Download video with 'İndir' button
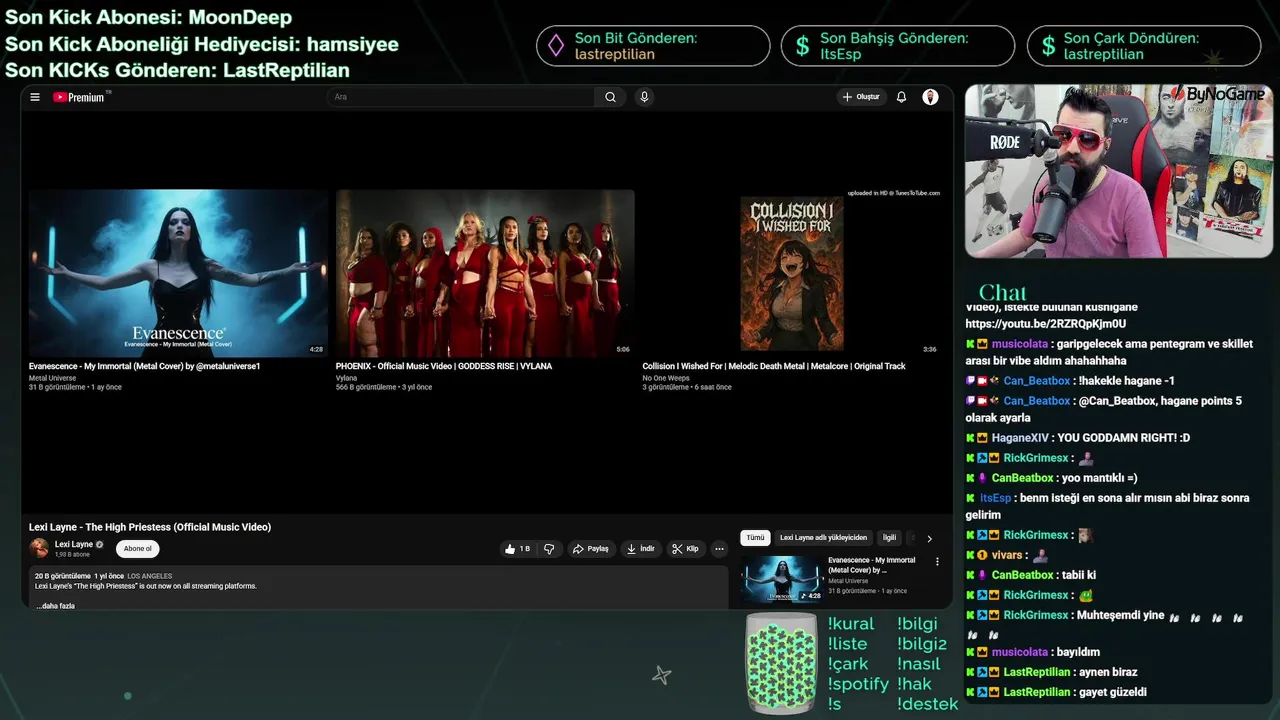 coord(640,549)
